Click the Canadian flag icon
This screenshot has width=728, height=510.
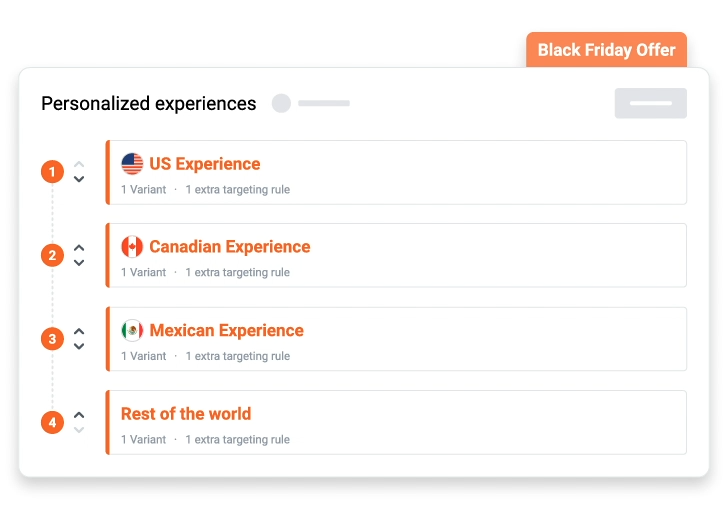tap(132, 247)
